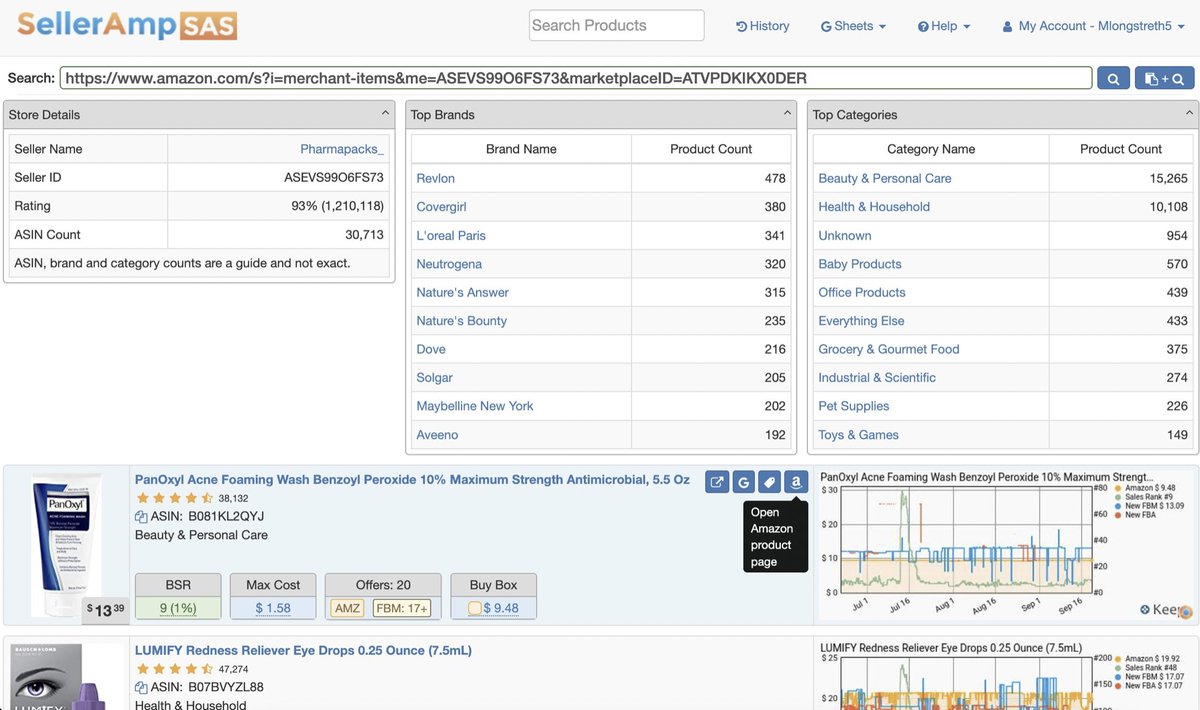
Task: Click the add-and-search button beside the magnifier
Action: [x=1164, y=79]
